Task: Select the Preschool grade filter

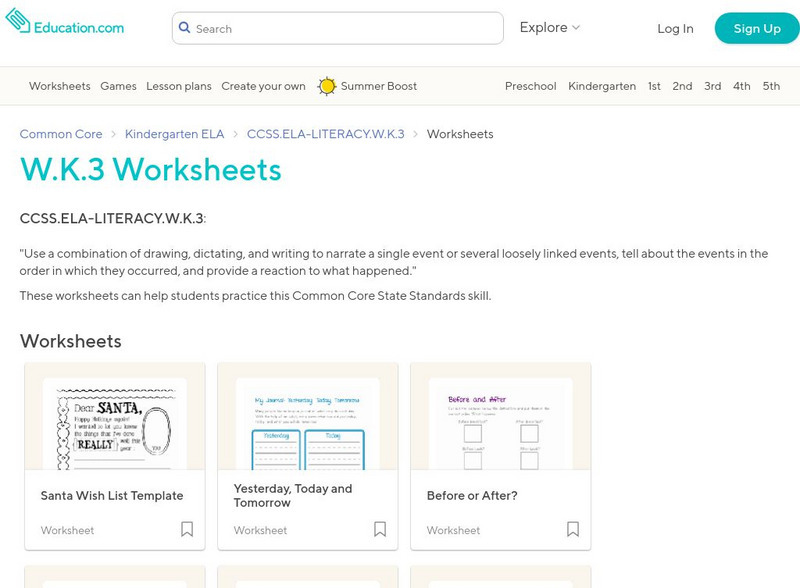Action: coord(531,86)
